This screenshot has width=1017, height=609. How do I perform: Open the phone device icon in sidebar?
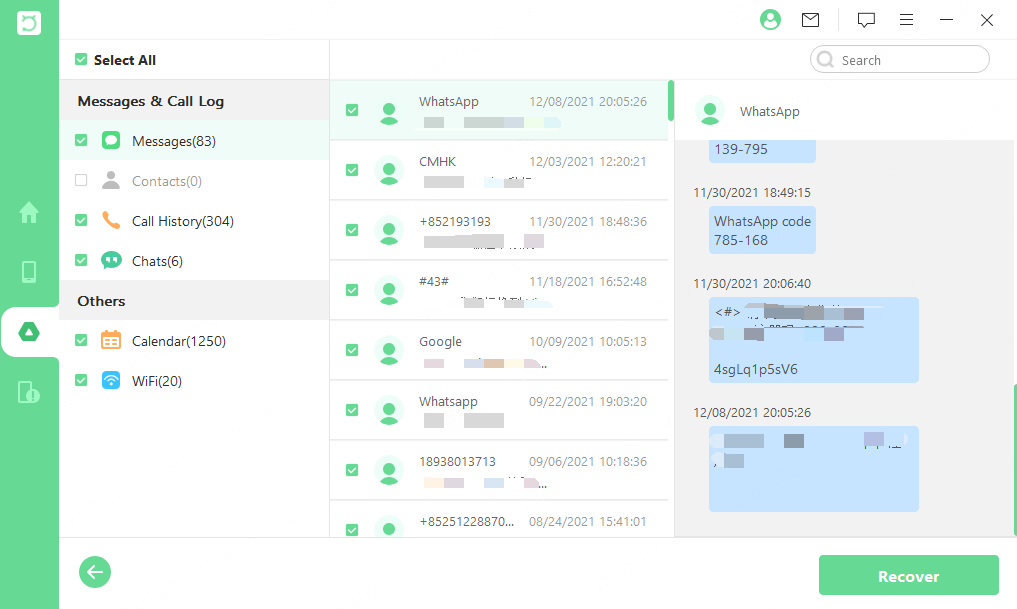[29, 272]
